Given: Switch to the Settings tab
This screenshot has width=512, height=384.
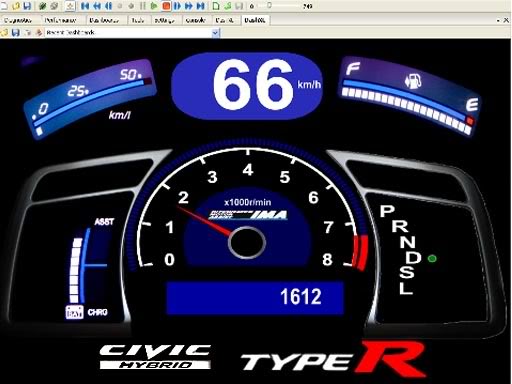Looking at the screenshot, I should (x=165, y=20).
